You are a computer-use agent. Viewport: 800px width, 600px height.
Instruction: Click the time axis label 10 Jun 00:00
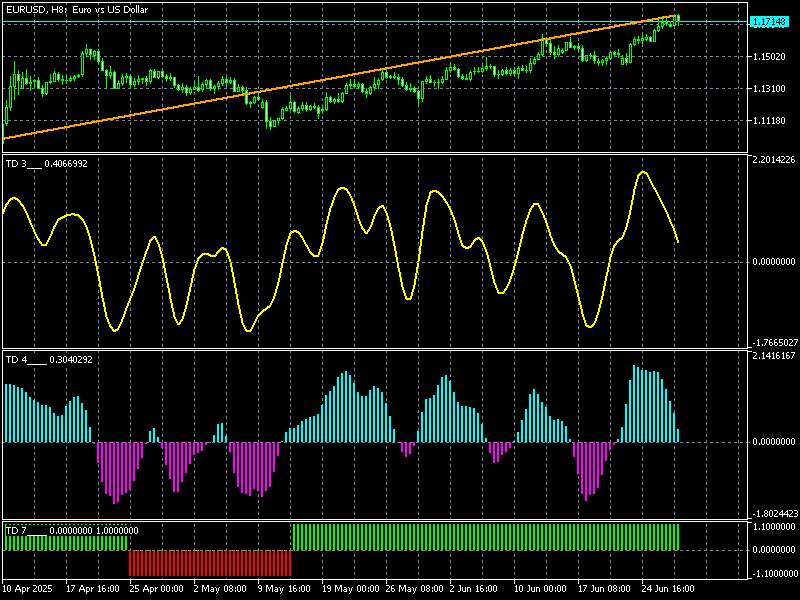click(540, 589)
